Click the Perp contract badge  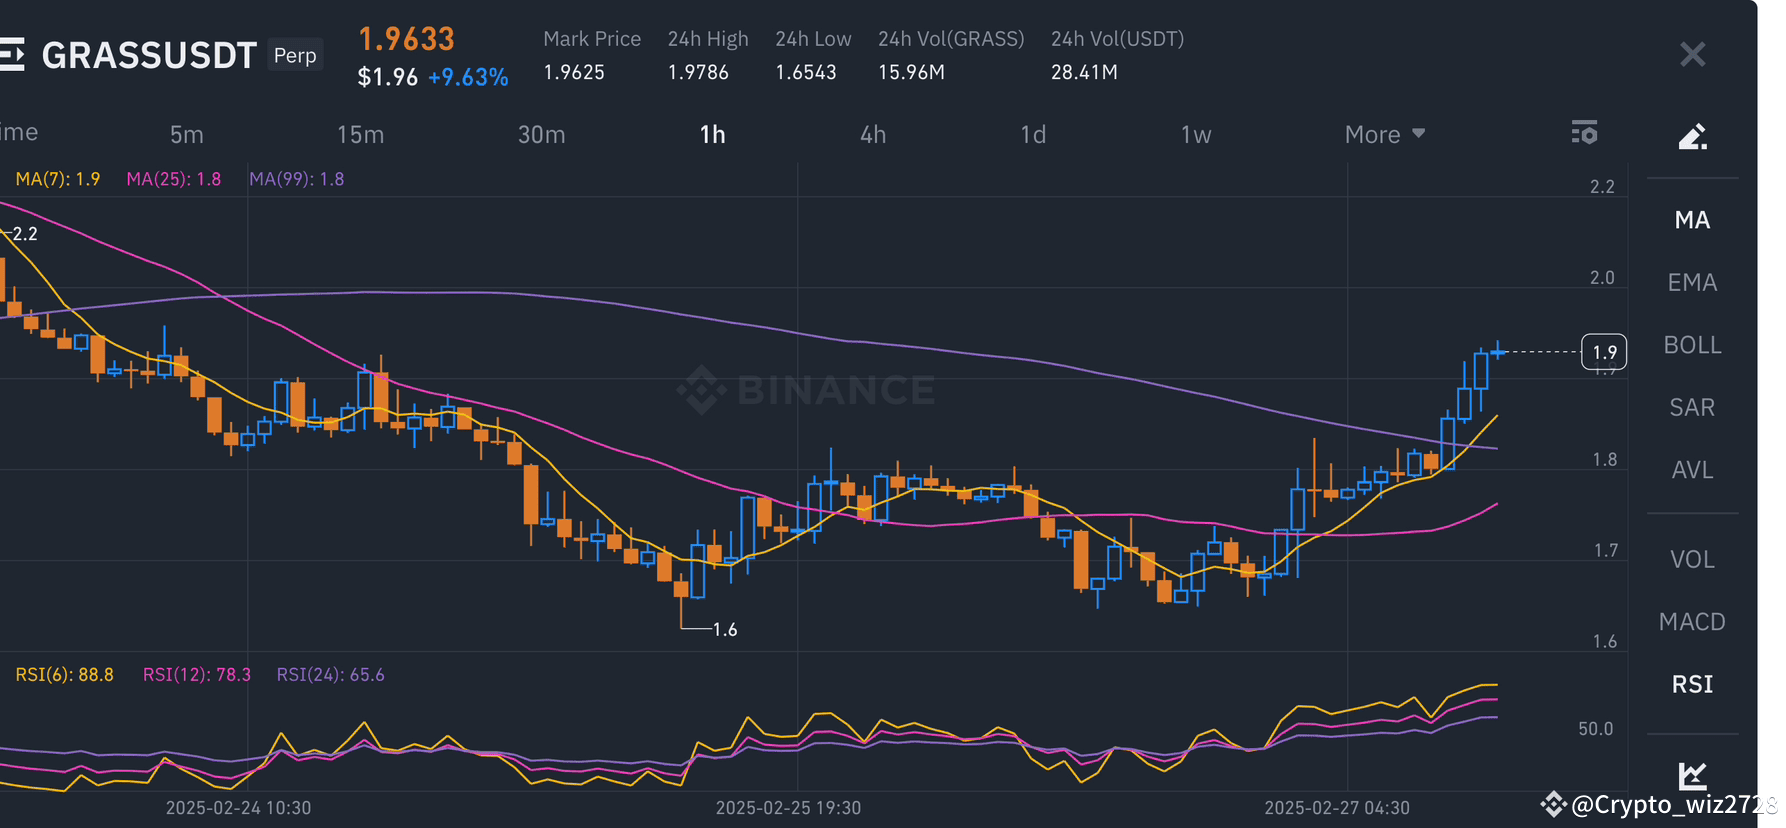pos(295,55)
